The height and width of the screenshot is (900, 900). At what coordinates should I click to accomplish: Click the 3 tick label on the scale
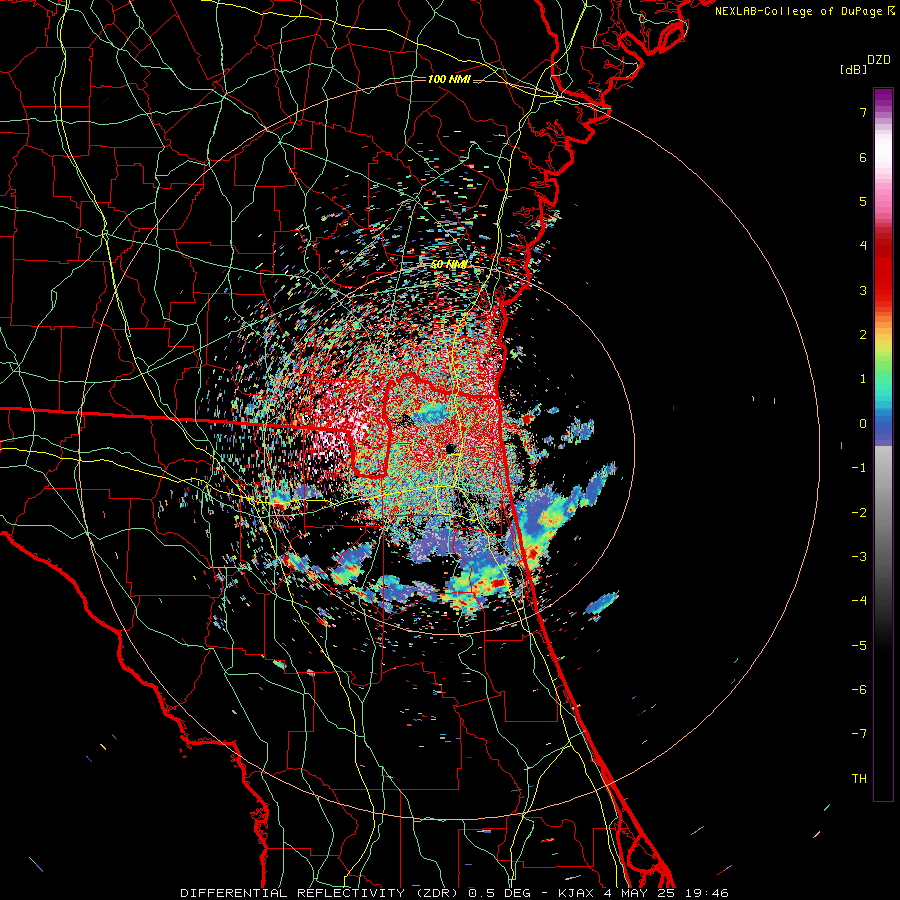(863, 290)
